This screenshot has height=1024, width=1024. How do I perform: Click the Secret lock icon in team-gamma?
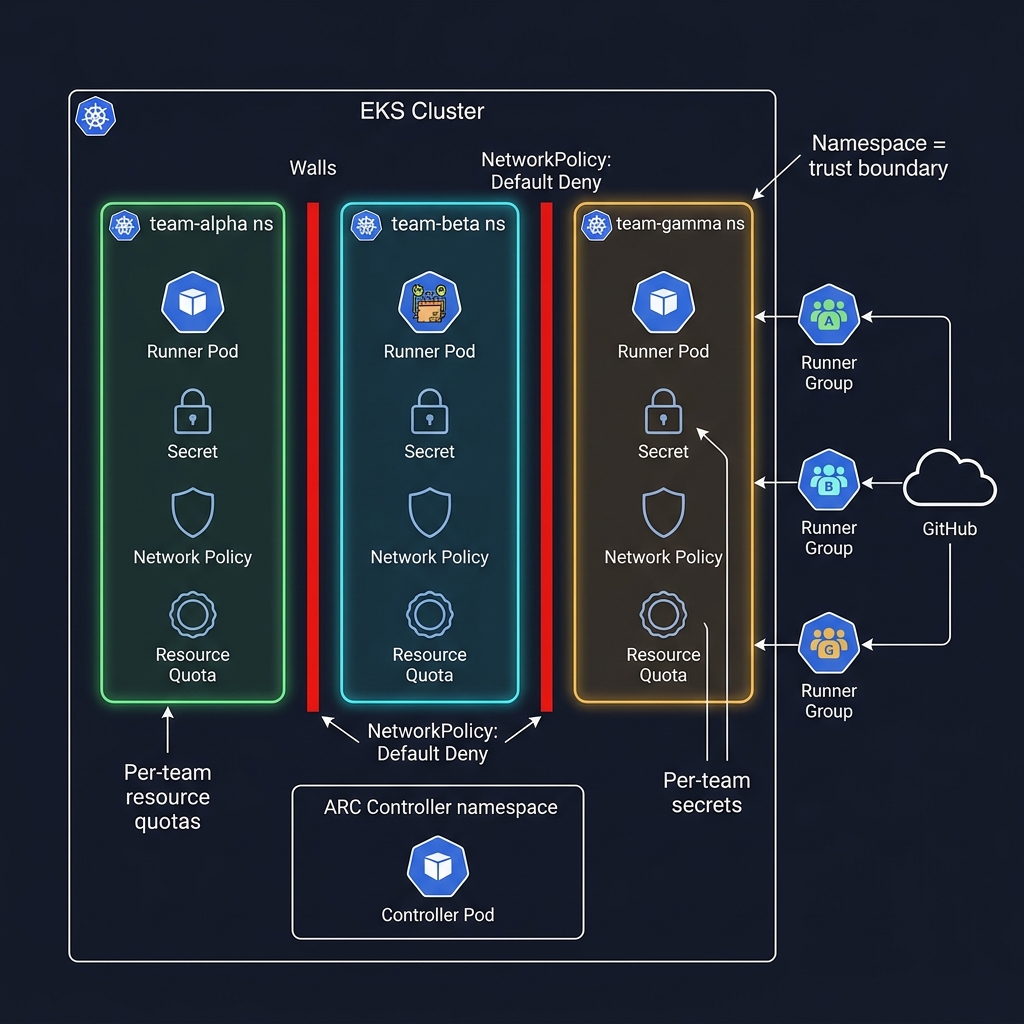pyautogui.click(x=664, y=411)
